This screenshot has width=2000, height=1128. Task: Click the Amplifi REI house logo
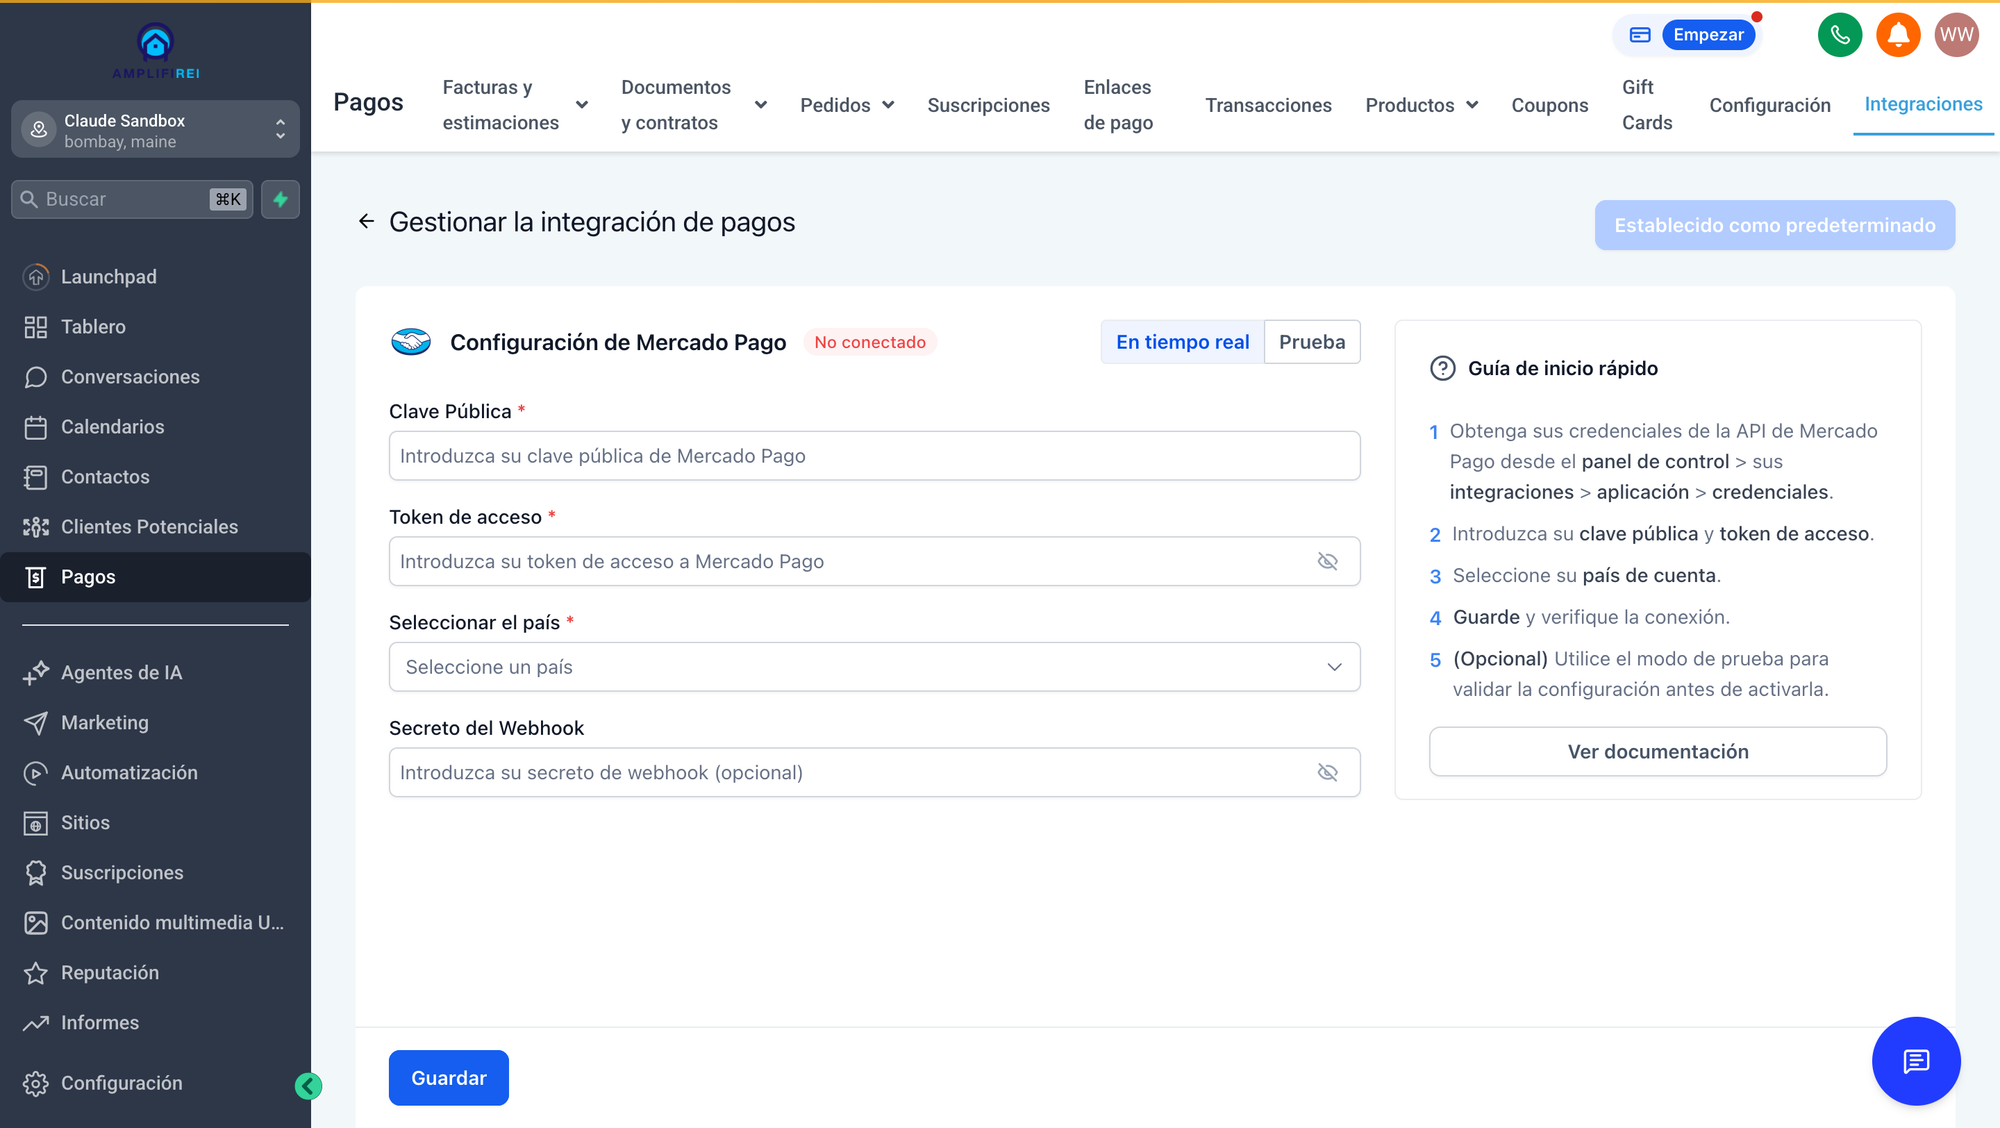coord(155,51)
